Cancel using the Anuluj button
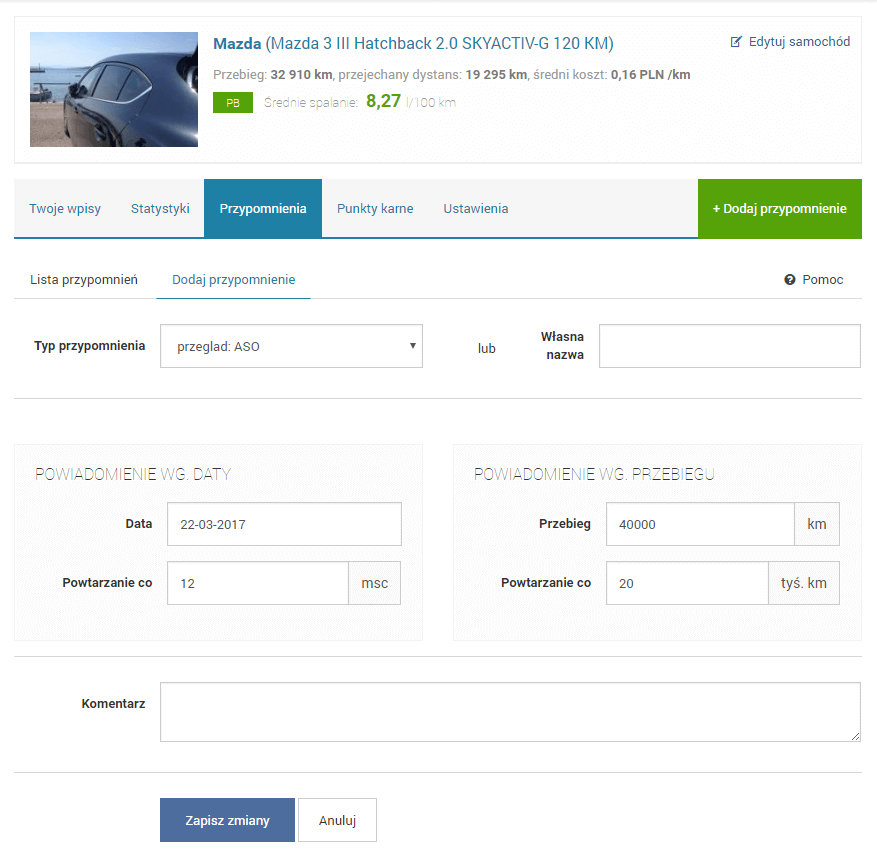The image size is (877, 854). (337, 820)
